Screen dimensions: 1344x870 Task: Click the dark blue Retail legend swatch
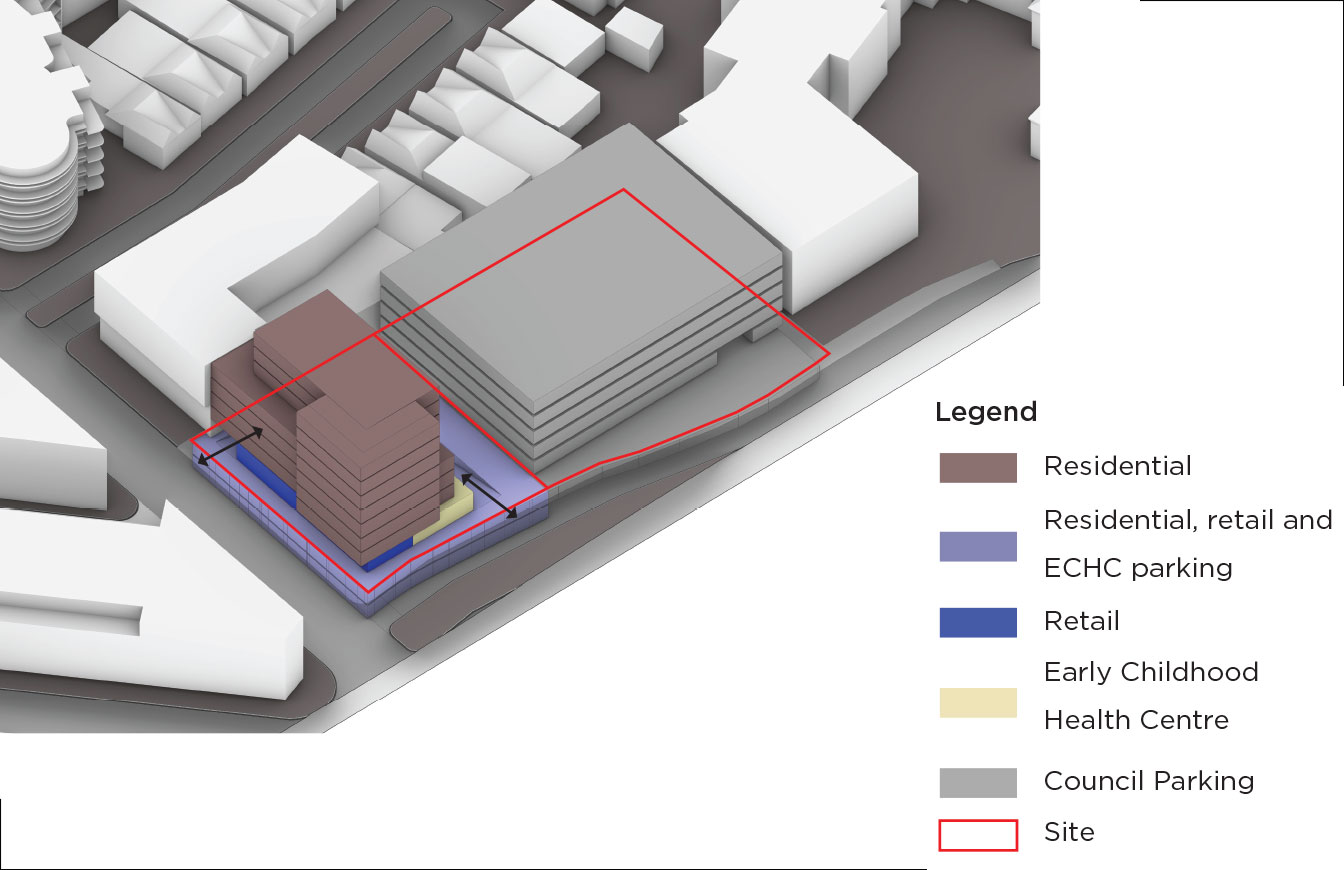[977, 622]
